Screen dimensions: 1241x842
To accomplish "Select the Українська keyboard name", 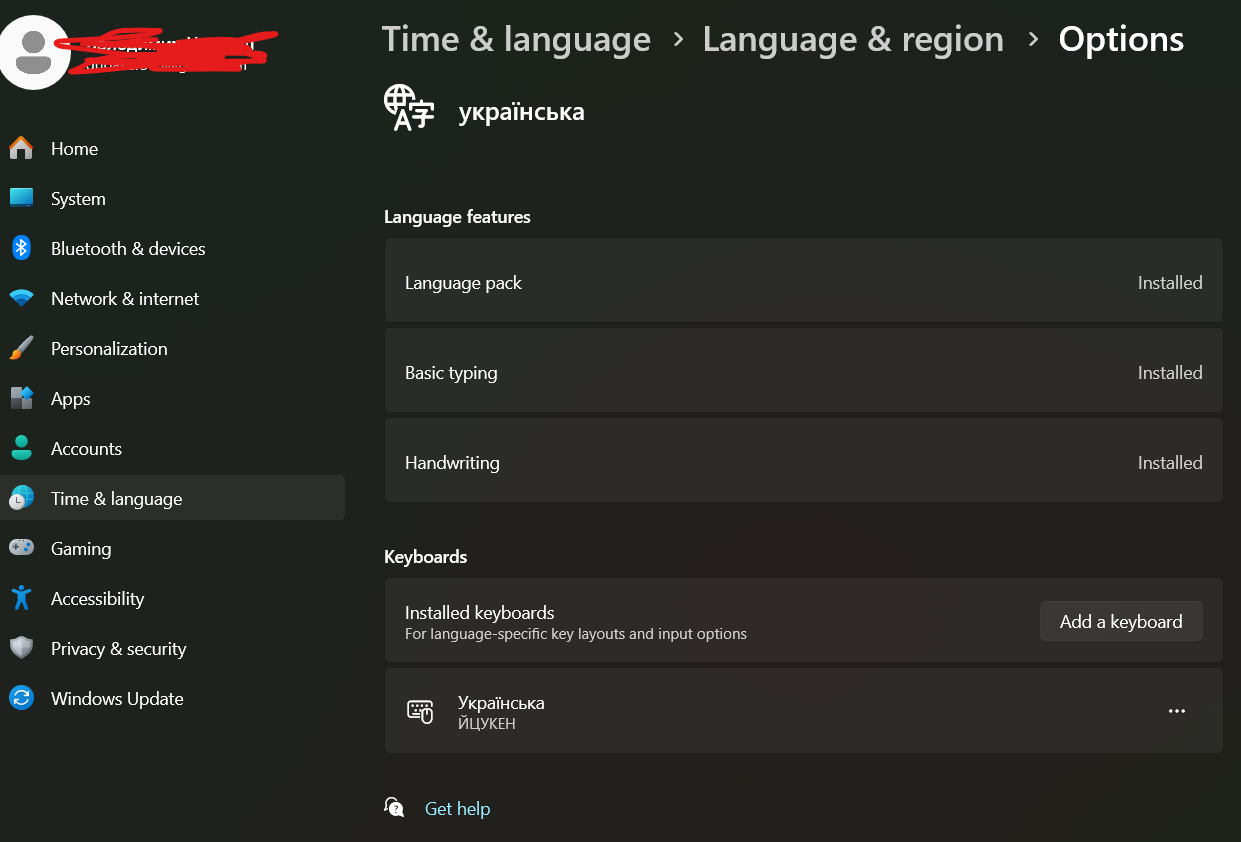I will click(501, 702).
